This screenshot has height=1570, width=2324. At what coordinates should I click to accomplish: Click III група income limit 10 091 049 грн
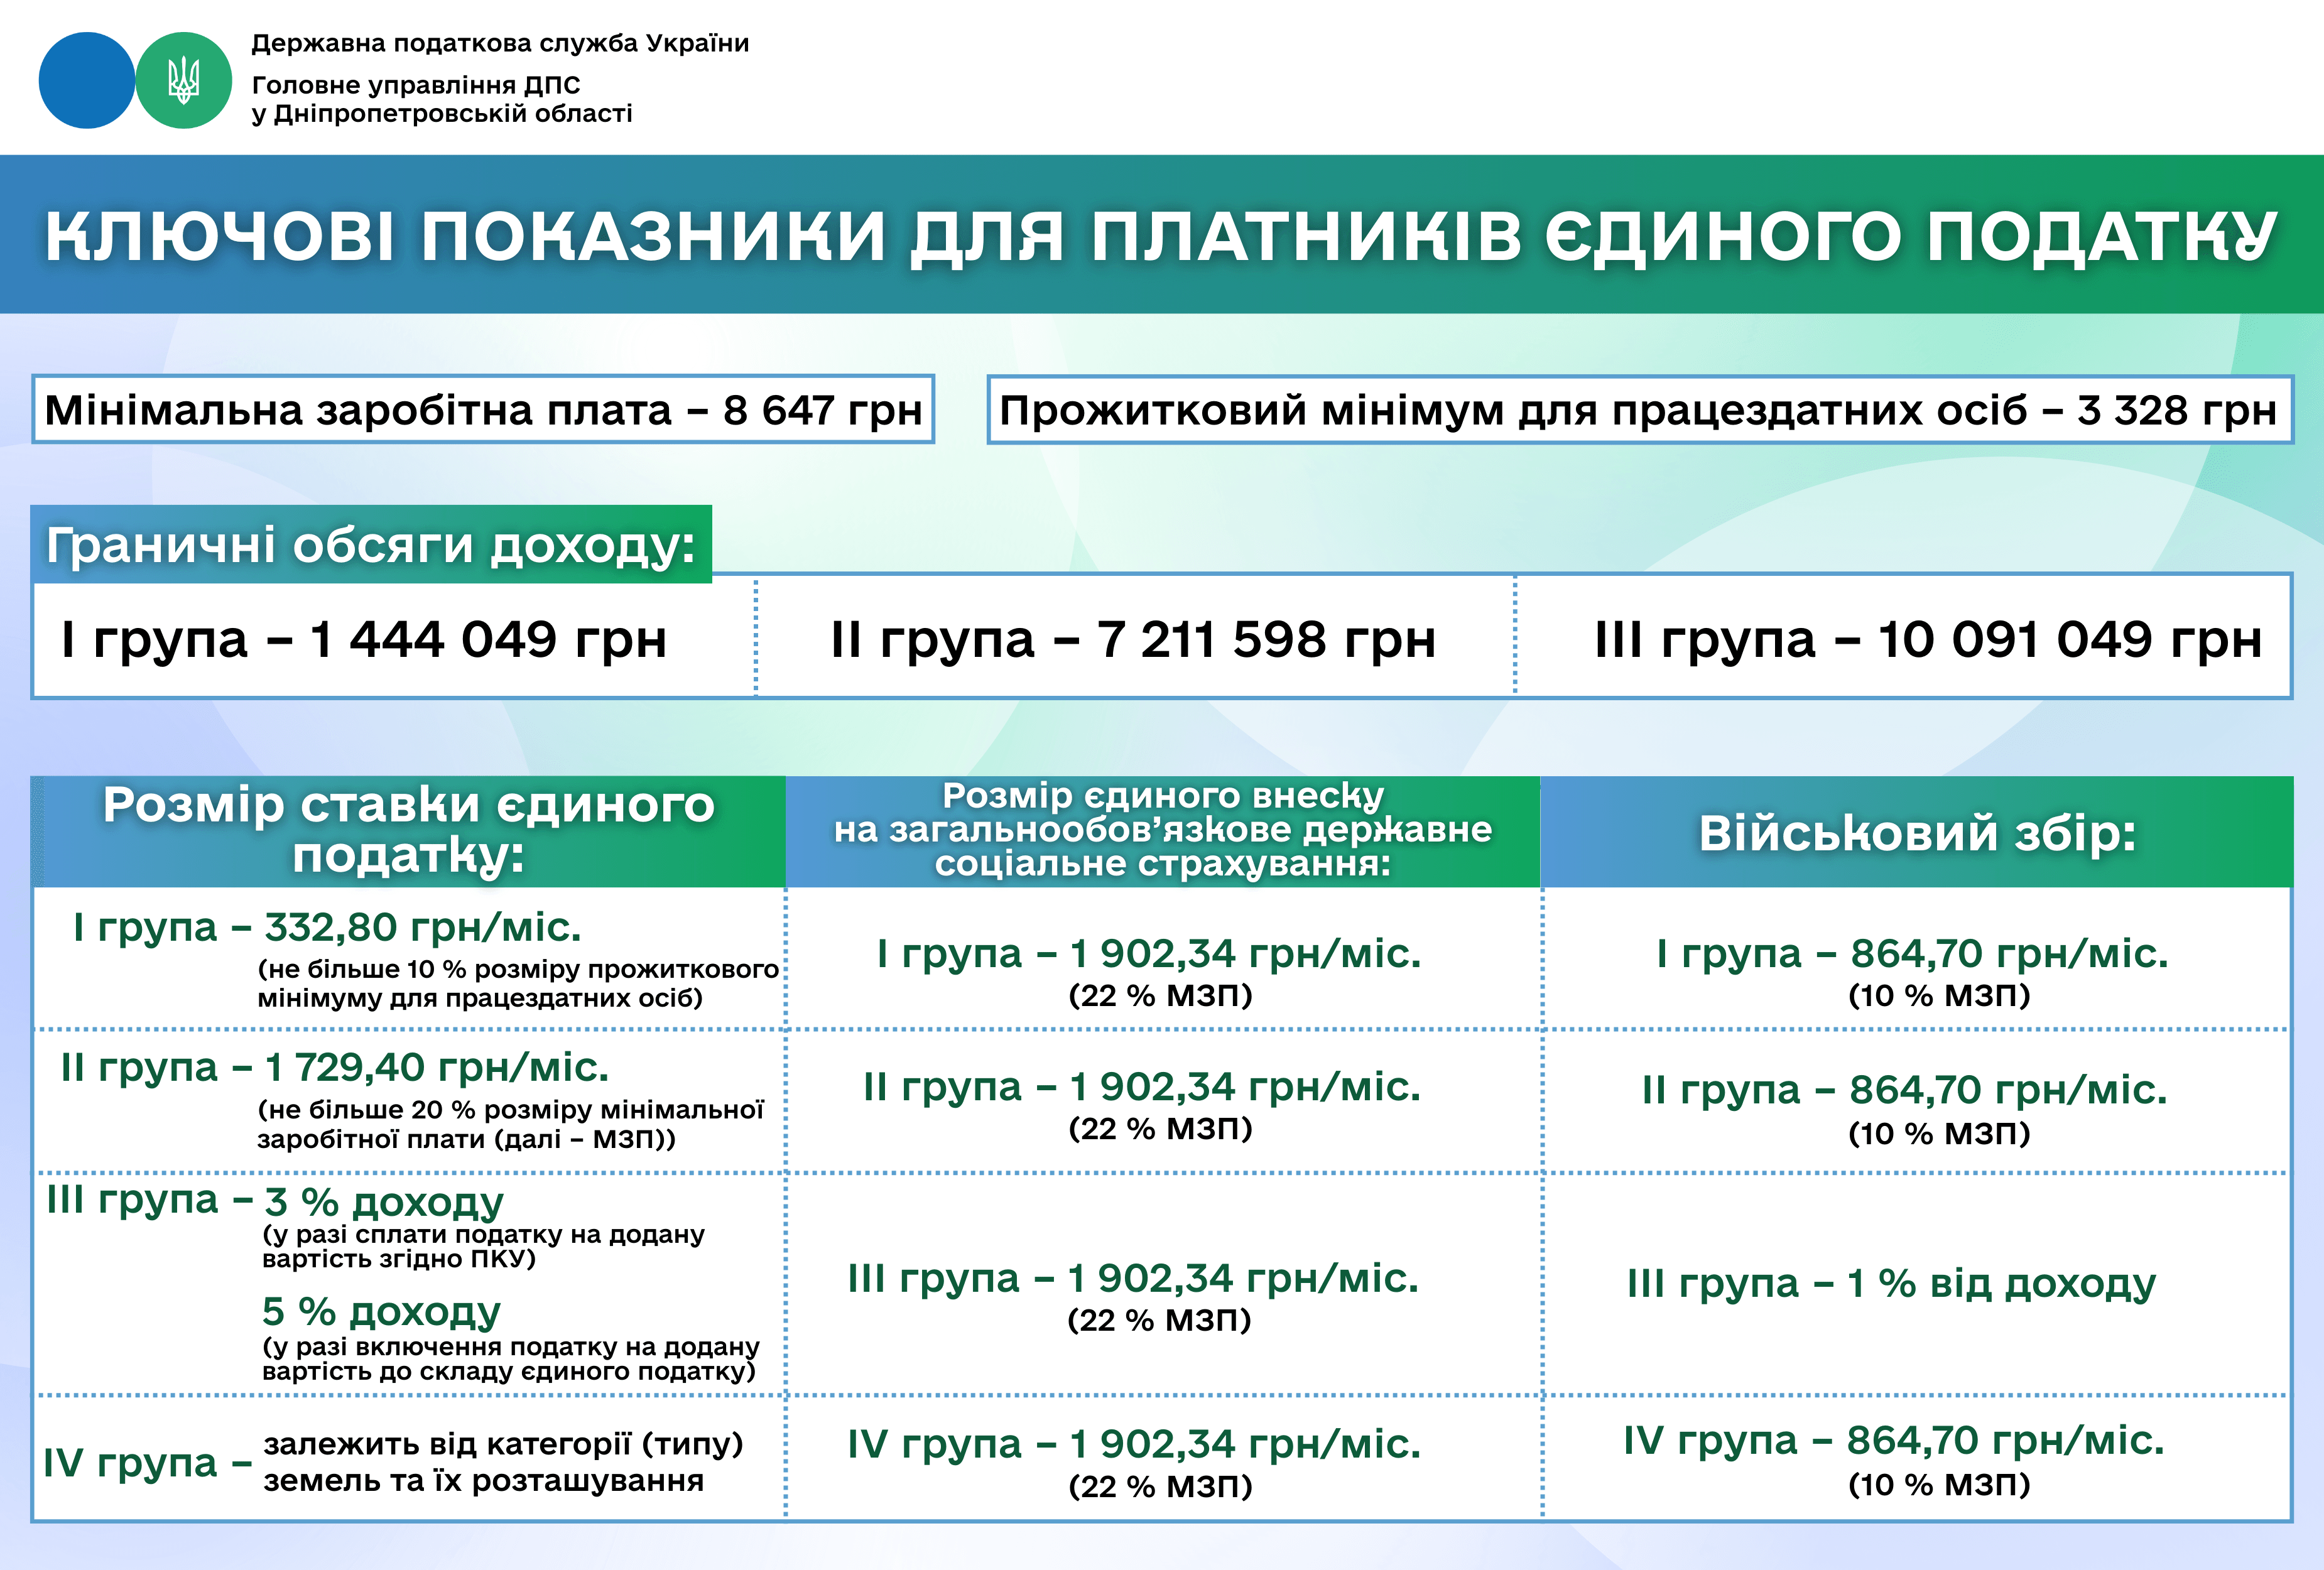[1927, 639]
